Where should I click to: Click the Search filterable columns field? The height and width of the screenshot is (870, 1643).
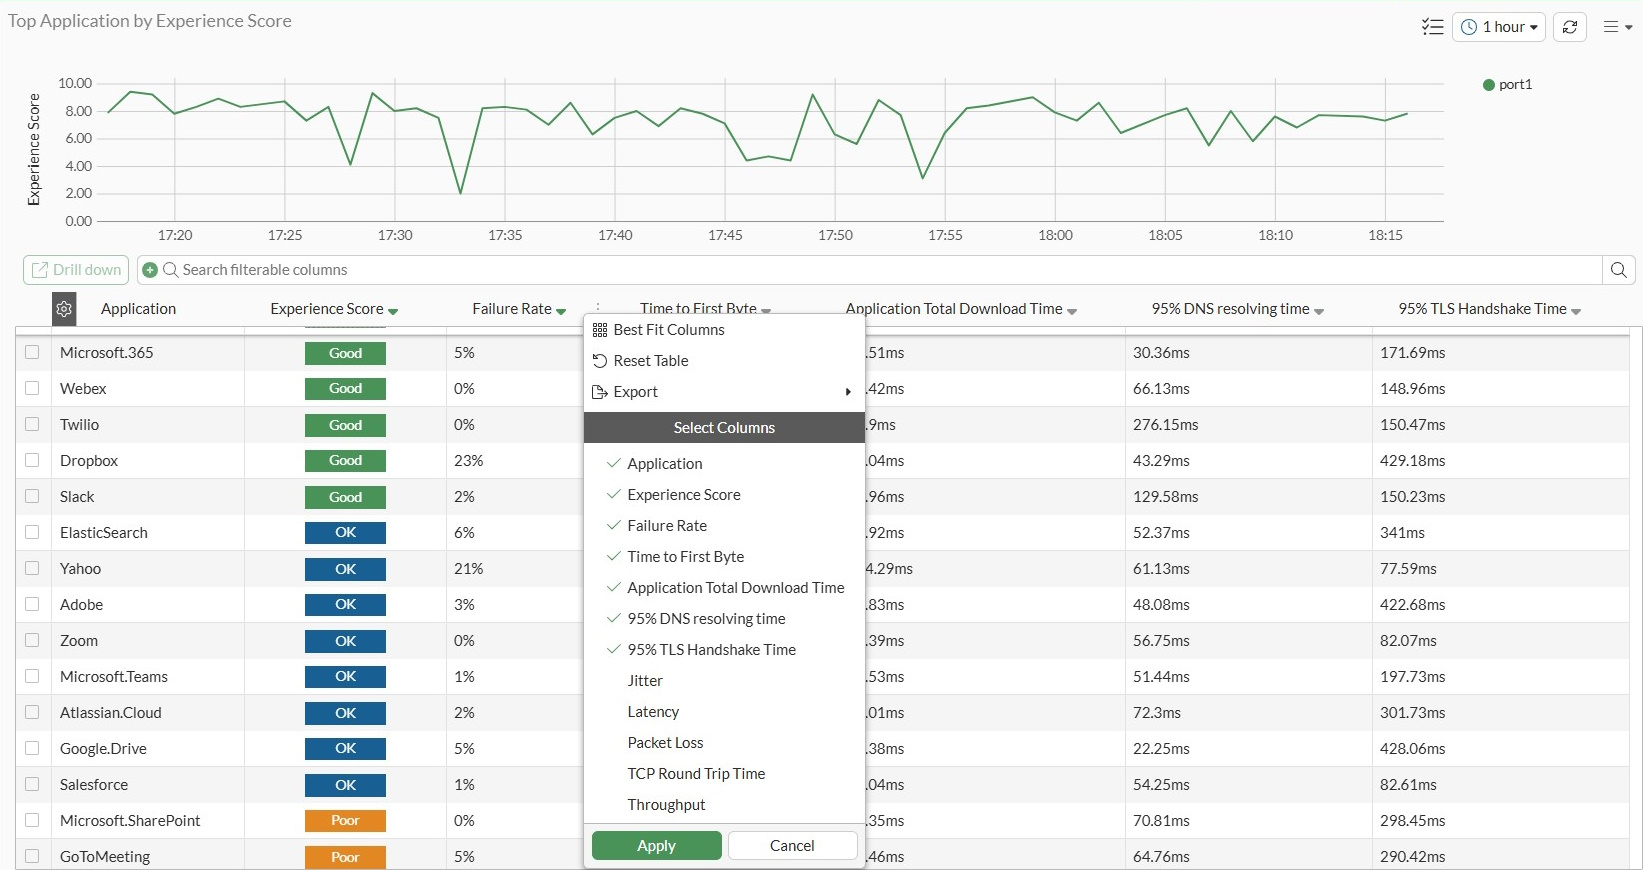pyautogui.click(x=880, y=270)
